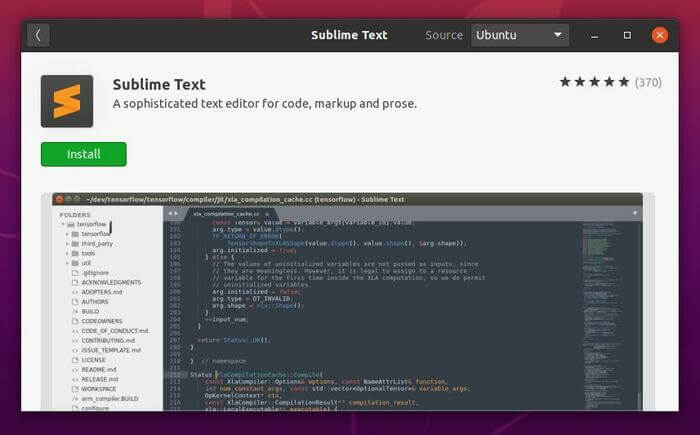Click the "Sublime Text" app name heading
The image size is (700, 435).
pyautogui.click(x=159, y=84)
